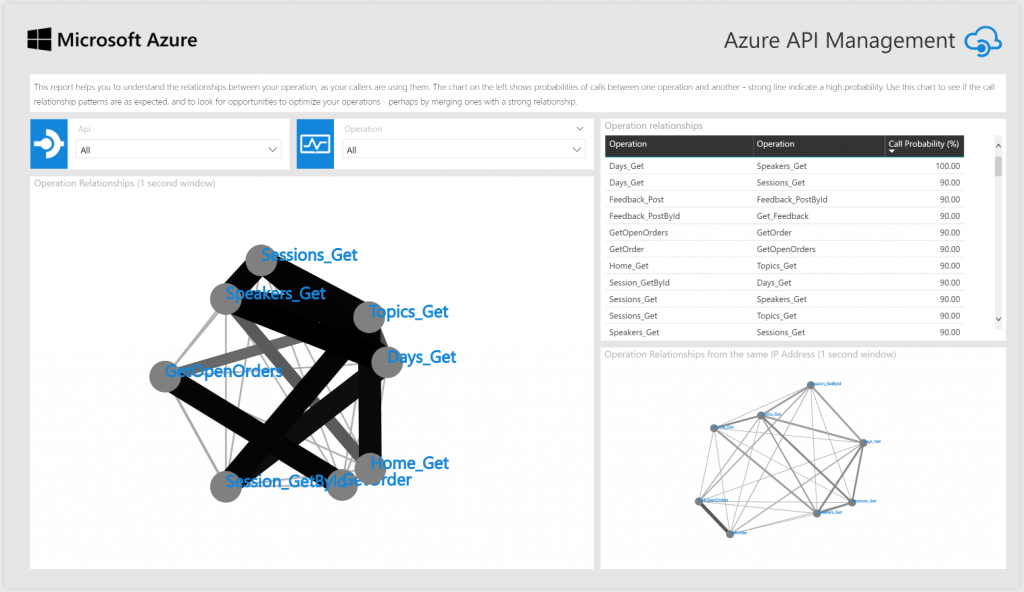Click the report description text box
This screenshot has height=592, width=1024.
click(x=517, y=93)
